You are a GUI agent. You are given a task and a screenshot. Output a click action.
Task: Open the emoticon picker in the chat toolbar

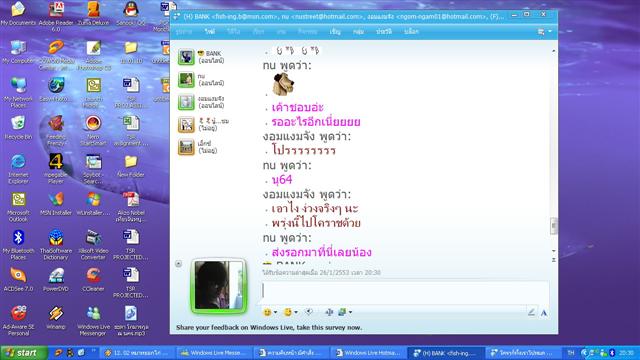[x=267, y=312]
